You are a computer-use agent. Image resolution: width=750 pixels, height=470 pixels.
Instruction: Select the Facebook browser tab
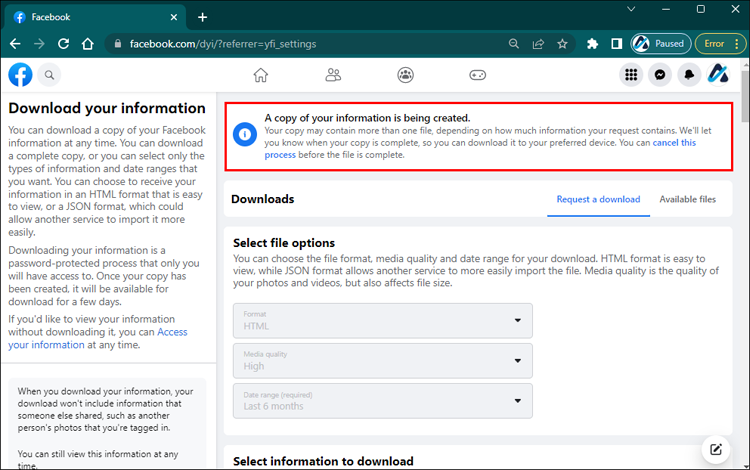pyautogui.click(x=94, y=17)
